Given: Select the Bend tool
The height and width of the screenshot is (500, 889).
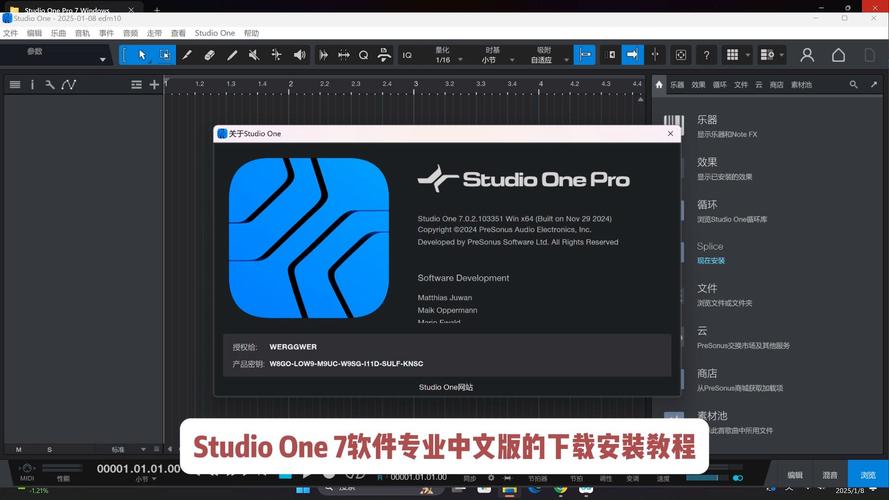Looking at the screenshot, I should pos(276,55).
